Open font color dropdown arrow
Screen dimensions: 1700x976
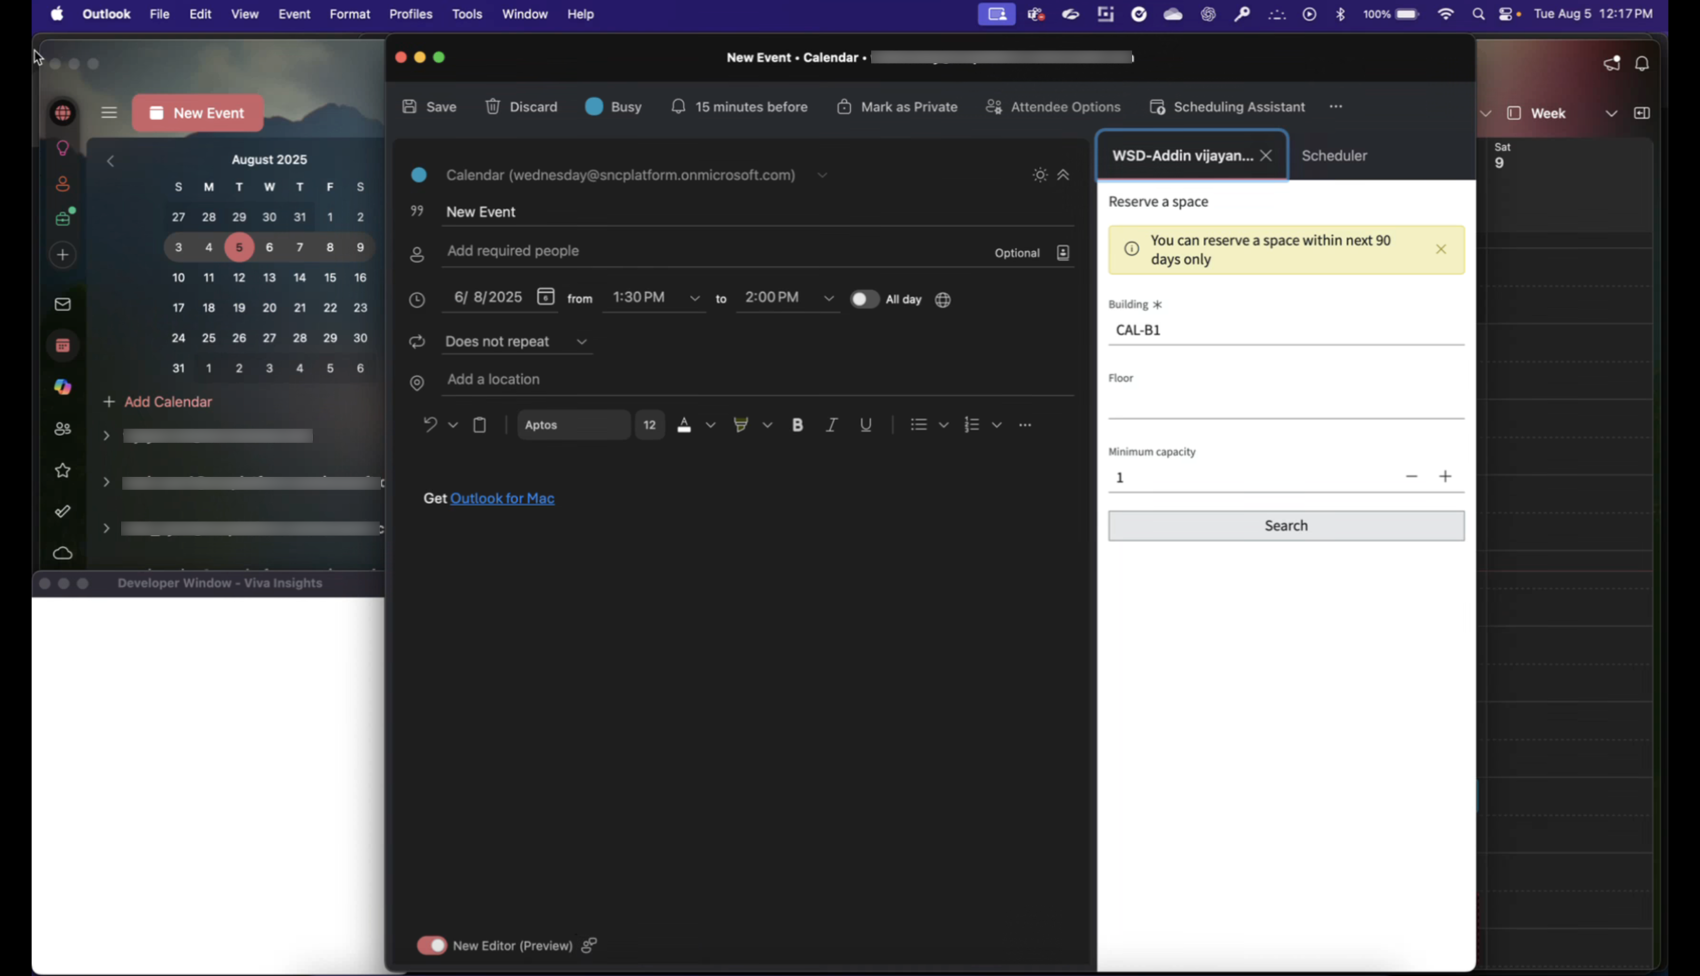coord(711,425)
